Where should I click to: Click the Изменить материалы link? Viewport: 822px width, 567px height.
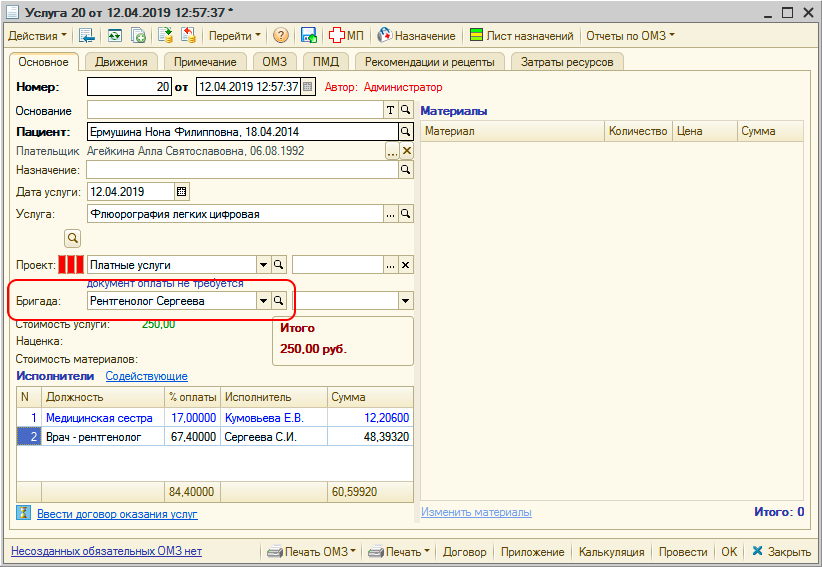[x=476, y=512]
